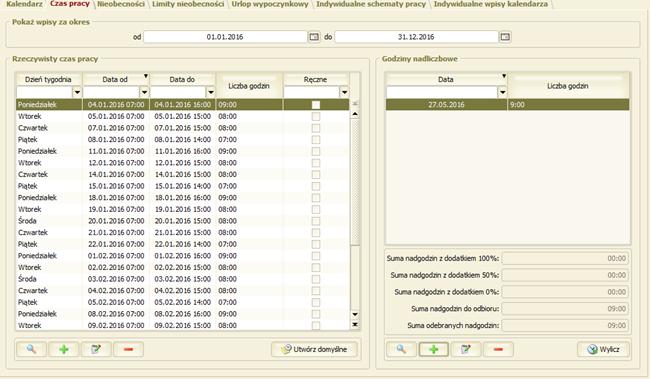Select Środa row 20.01.2016 07:00
Image resolution: width=650 pixels, height=379 pixels.
pyautogui.click(x=182, y=221)
